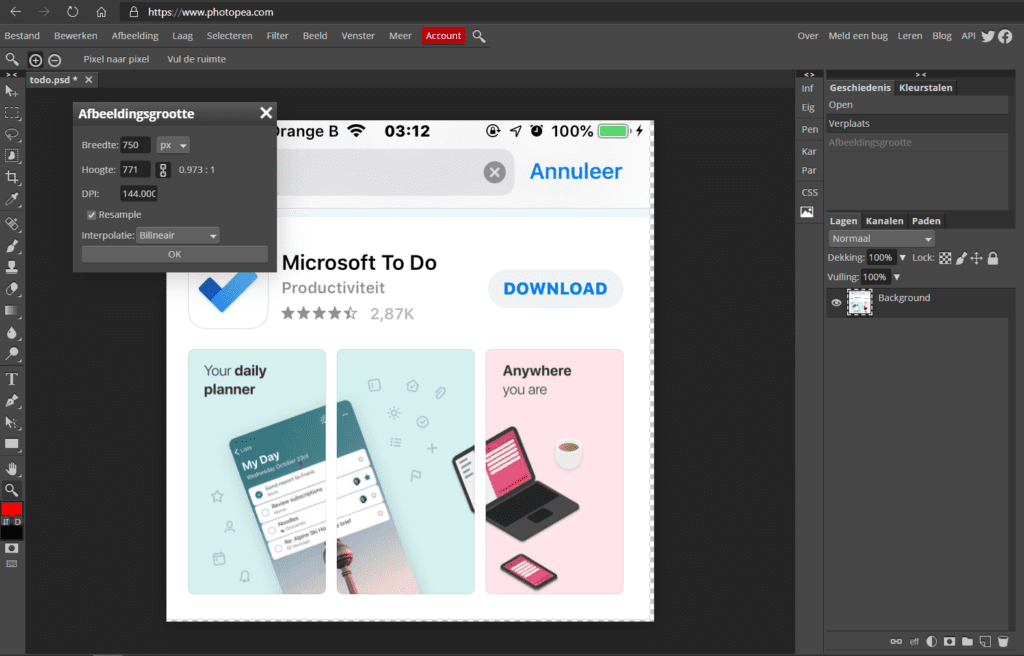Click the zoom in plus icon

(35, 60)
